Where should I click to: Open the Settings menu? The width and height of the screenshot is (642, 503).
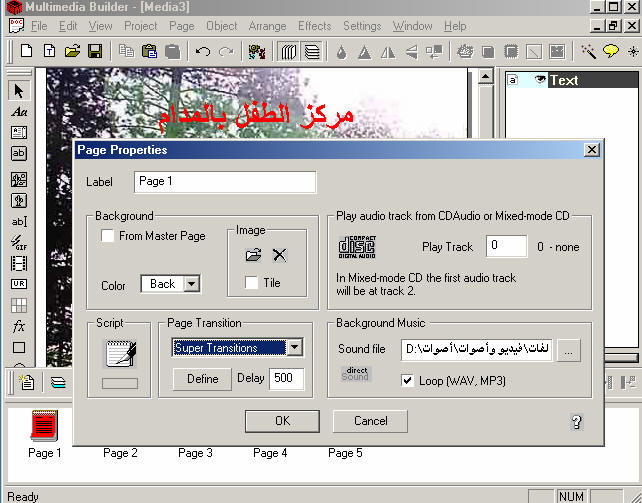tap(362, 26)
